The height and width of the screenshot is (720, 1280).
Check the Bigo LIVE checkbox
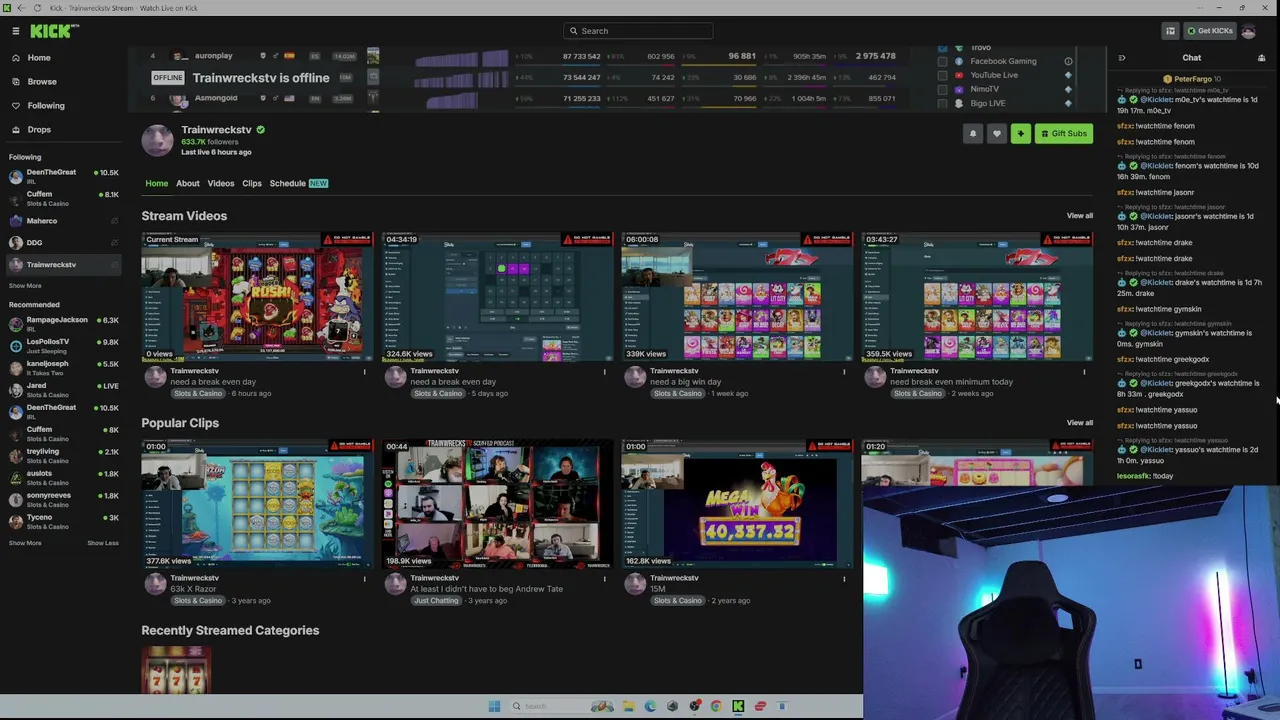[x=942, y=104]
